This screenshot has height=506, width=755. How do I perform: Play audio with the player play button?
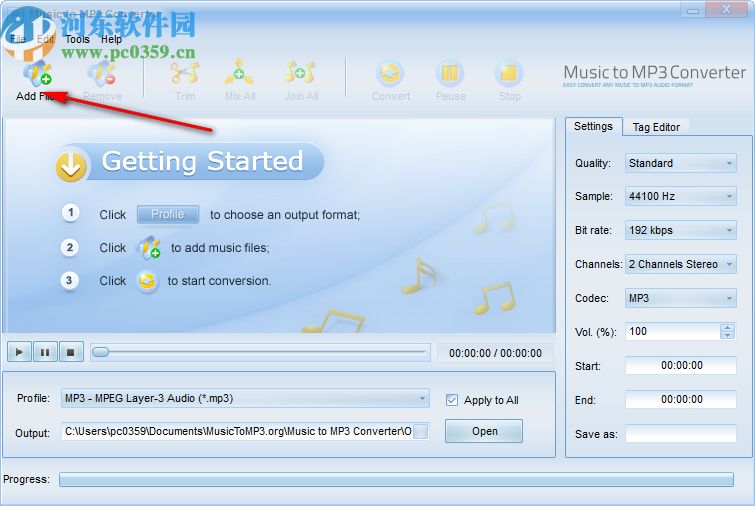click(x=19, y=352)
